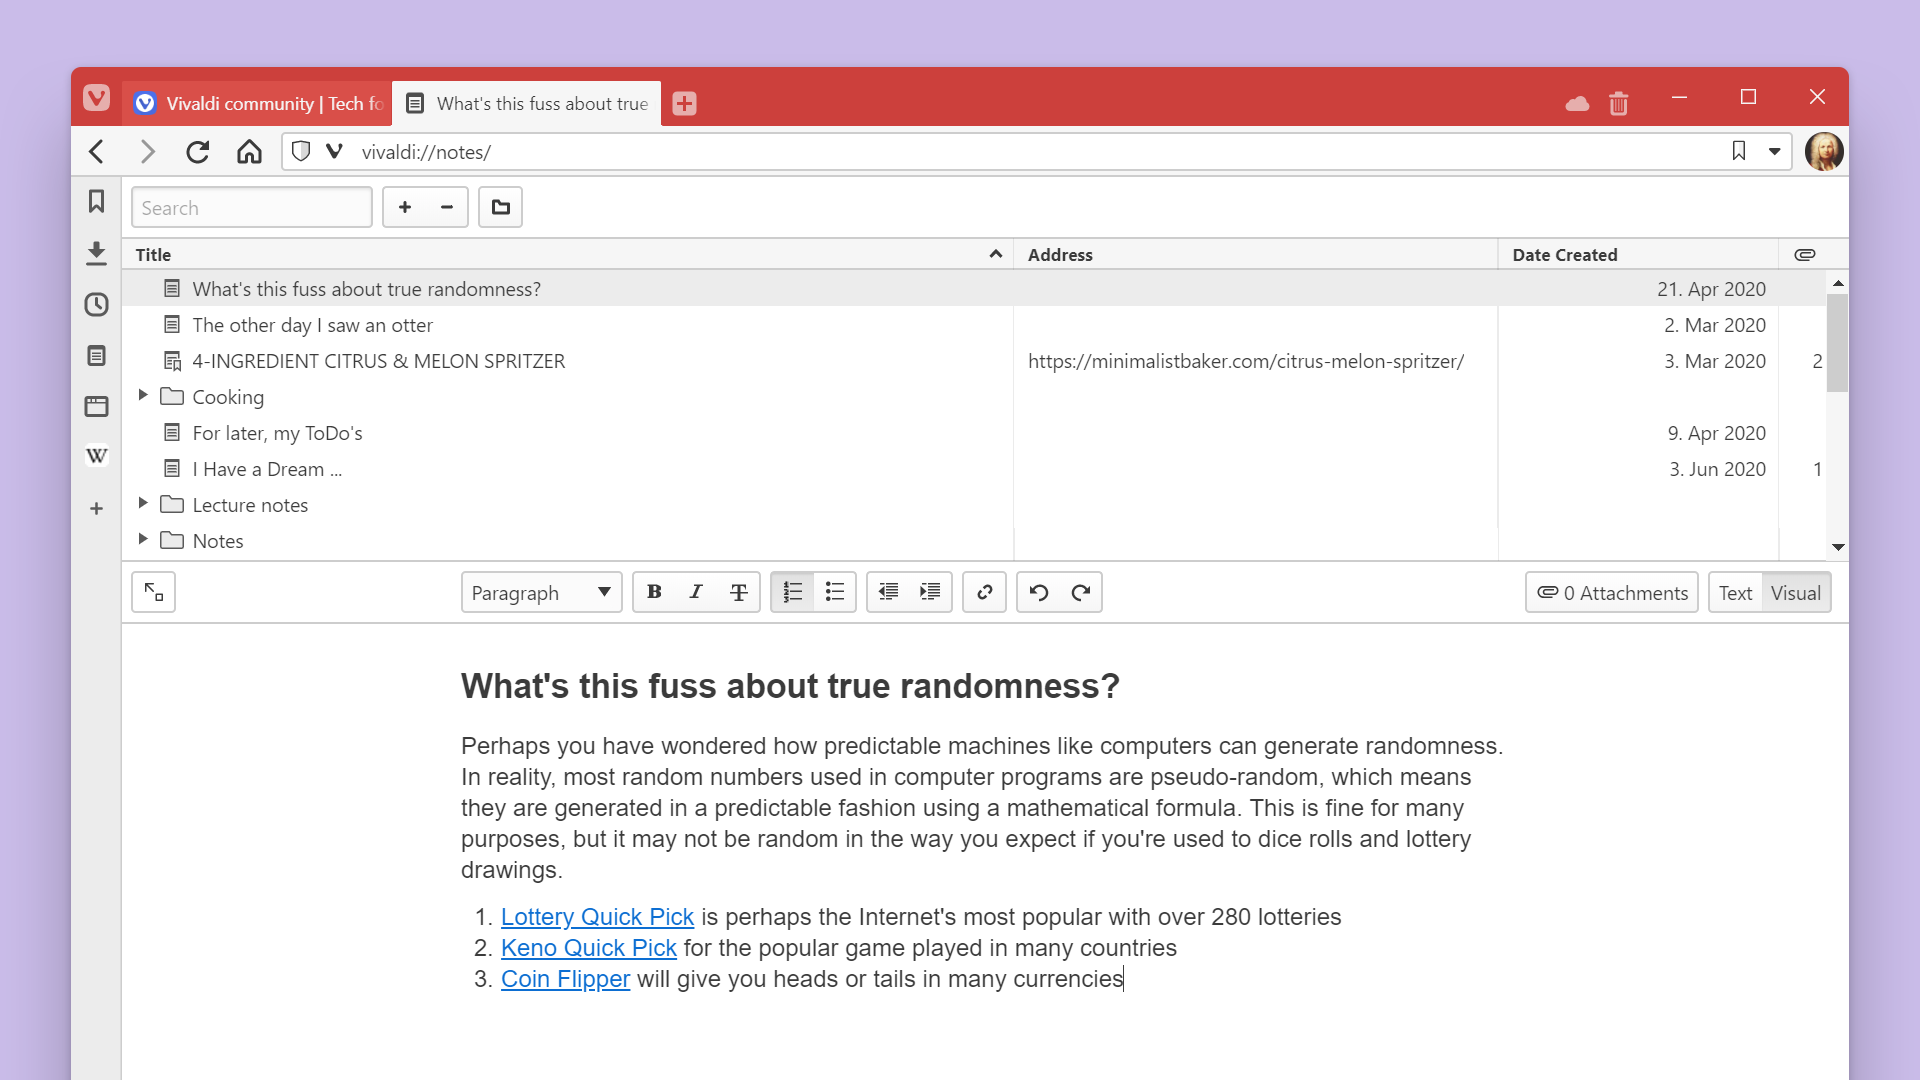Click the Bold formatting icon
Viewport: 1920px width, 1080px height.
tap(655, 592)
